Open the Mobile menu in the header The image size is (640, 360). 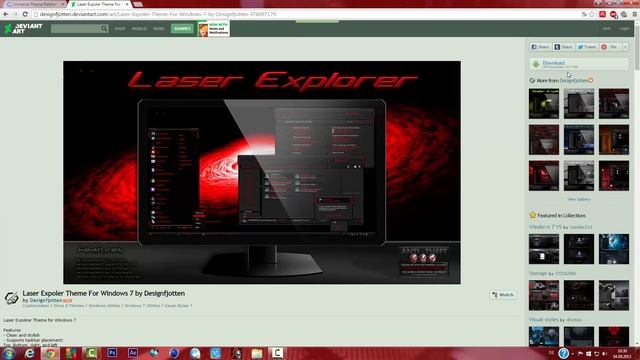point(139,29)
